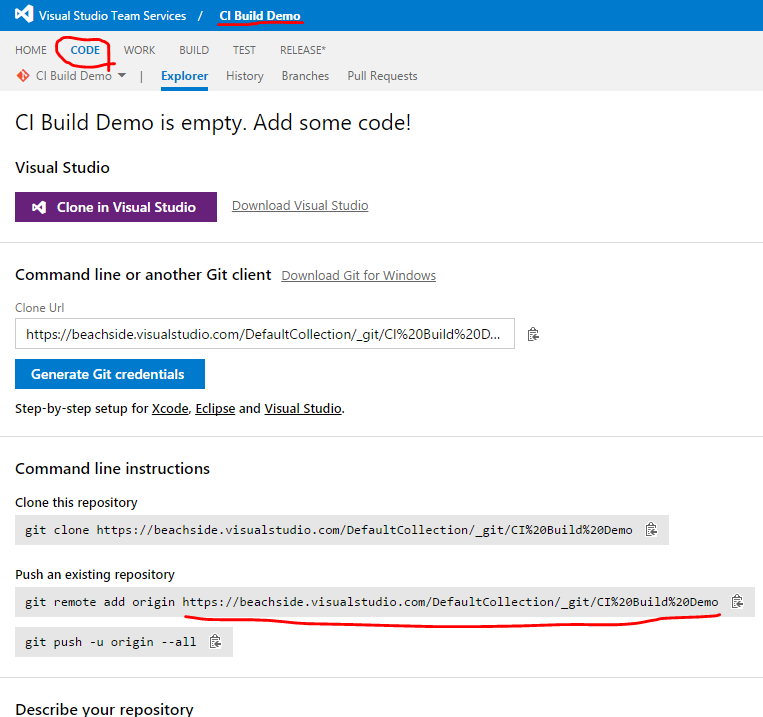Click the CI Build Demo project title in header
This screenshot has height=717, width=763.
[x=260, y=16]
